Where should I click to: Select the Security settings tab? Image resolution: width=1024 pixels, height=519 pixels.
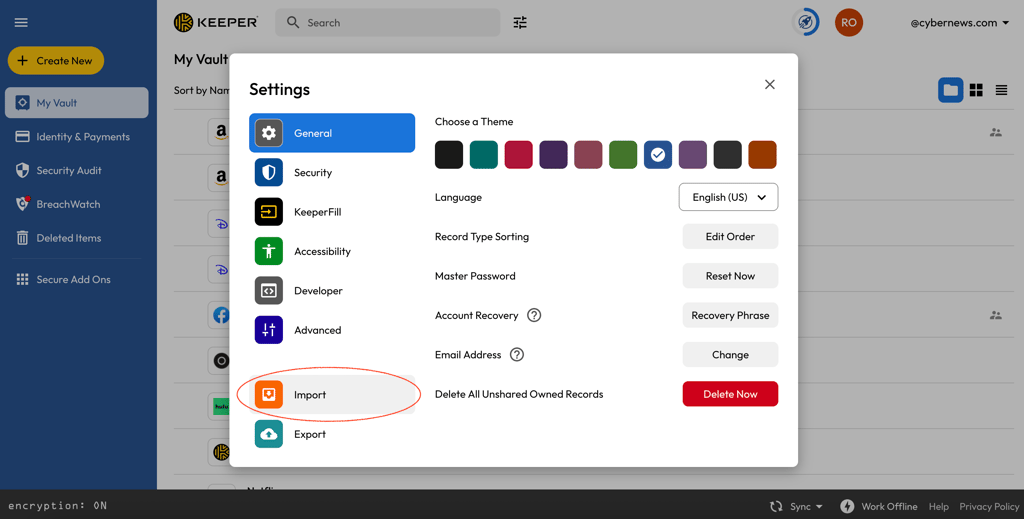tap(332, 172)
